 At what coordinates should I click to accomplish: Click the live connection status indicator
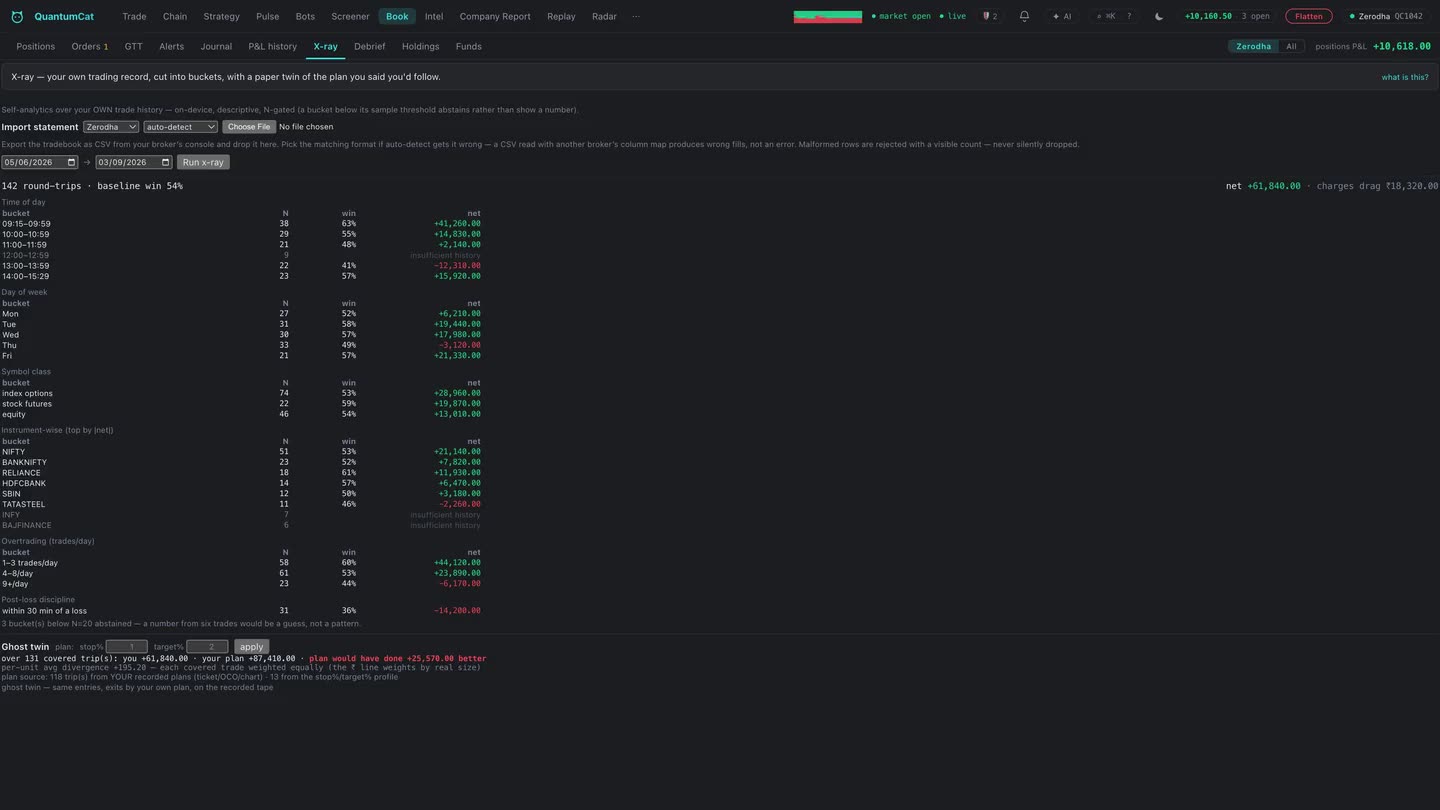pos(953,17)
